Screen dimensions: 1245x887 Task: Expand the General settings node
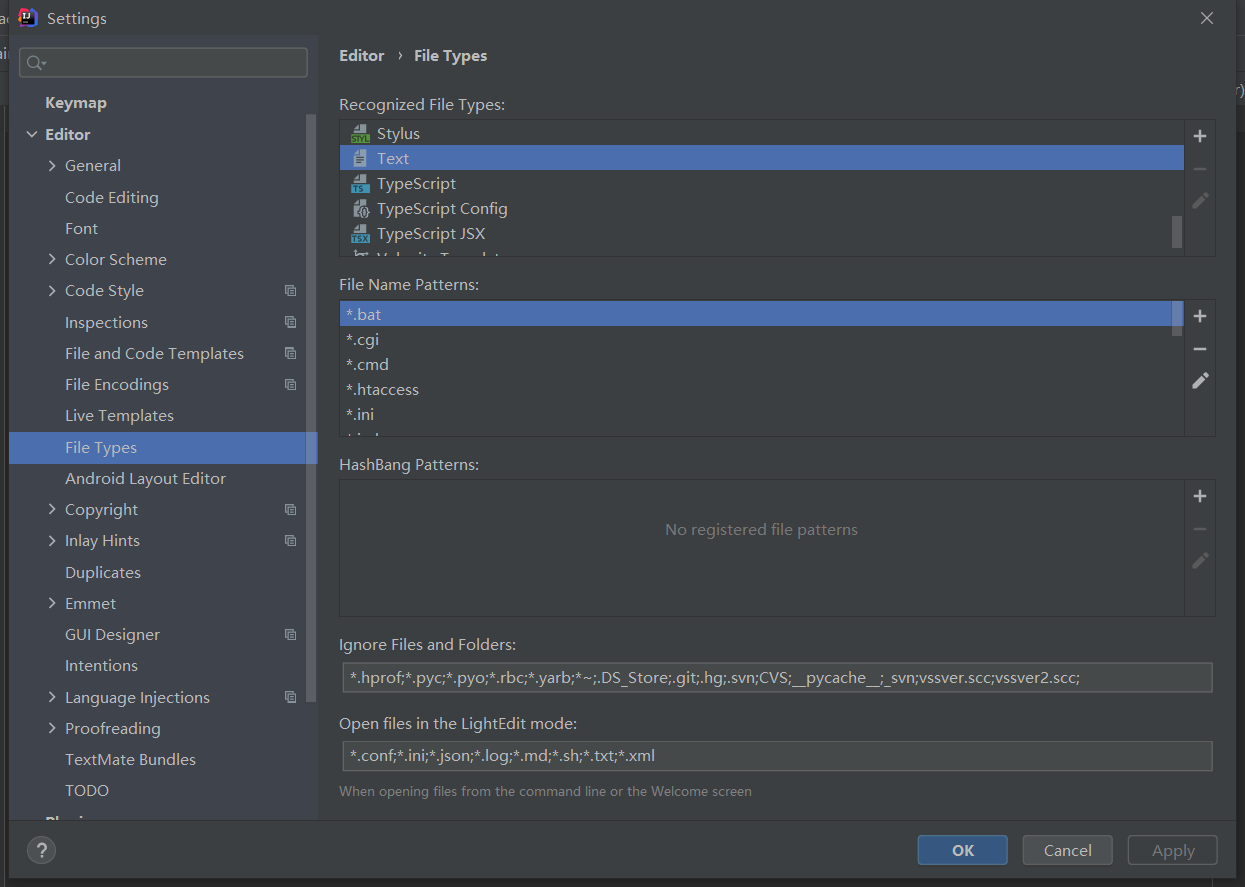(x=52, y=166)
